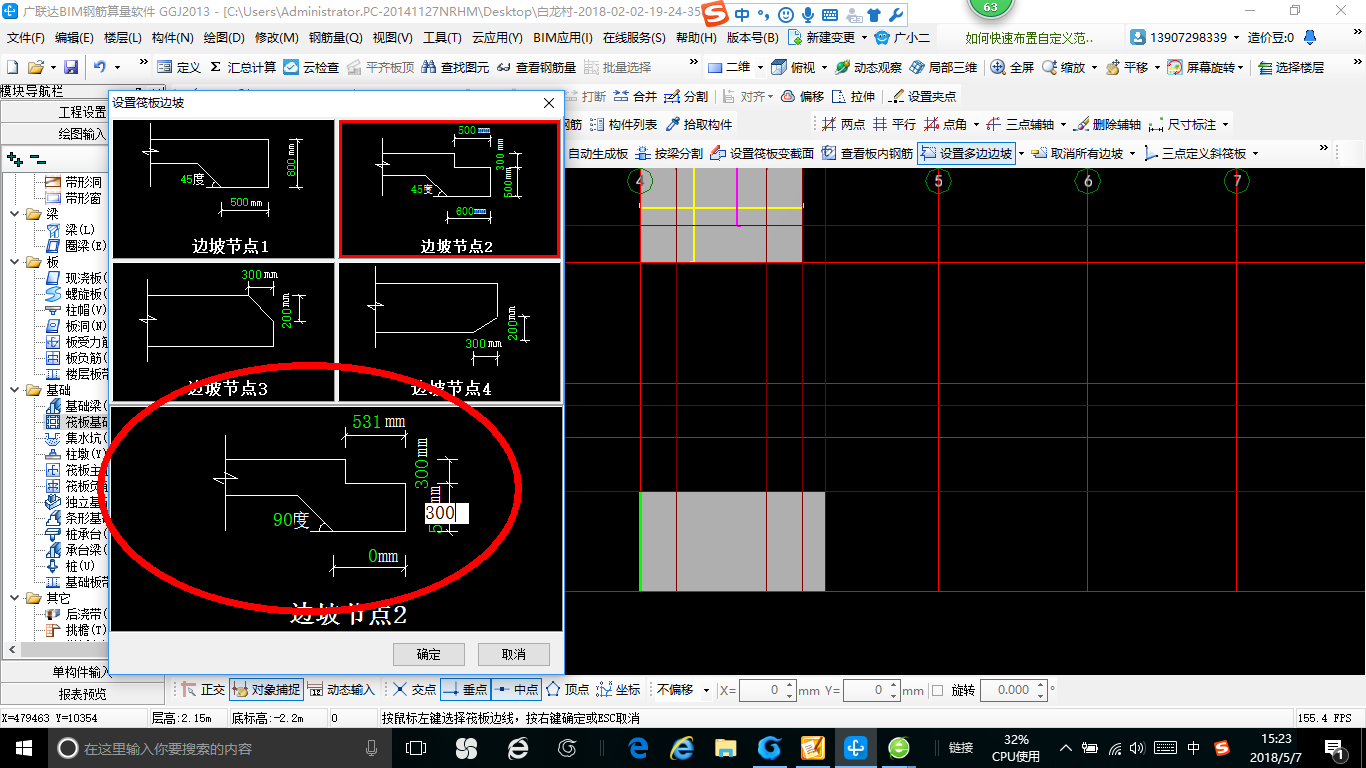Screen dimensions: 1366x768
Task: Click Windows Start button
Action: [22, 748]
